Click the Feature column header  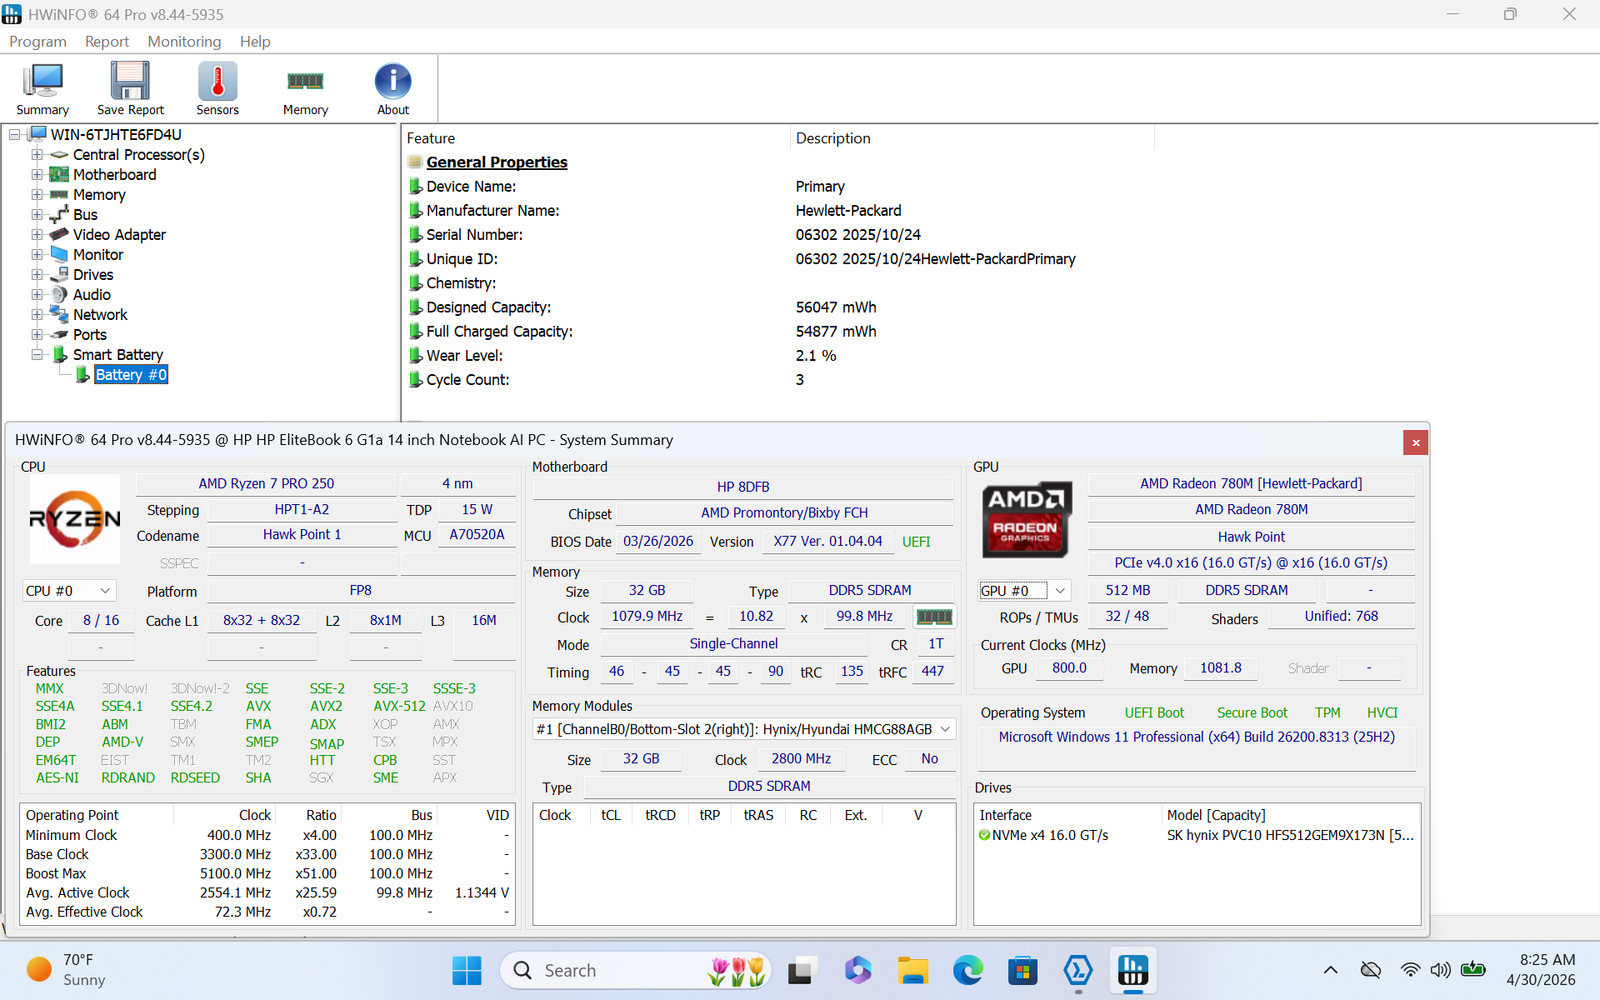[431, 139]
